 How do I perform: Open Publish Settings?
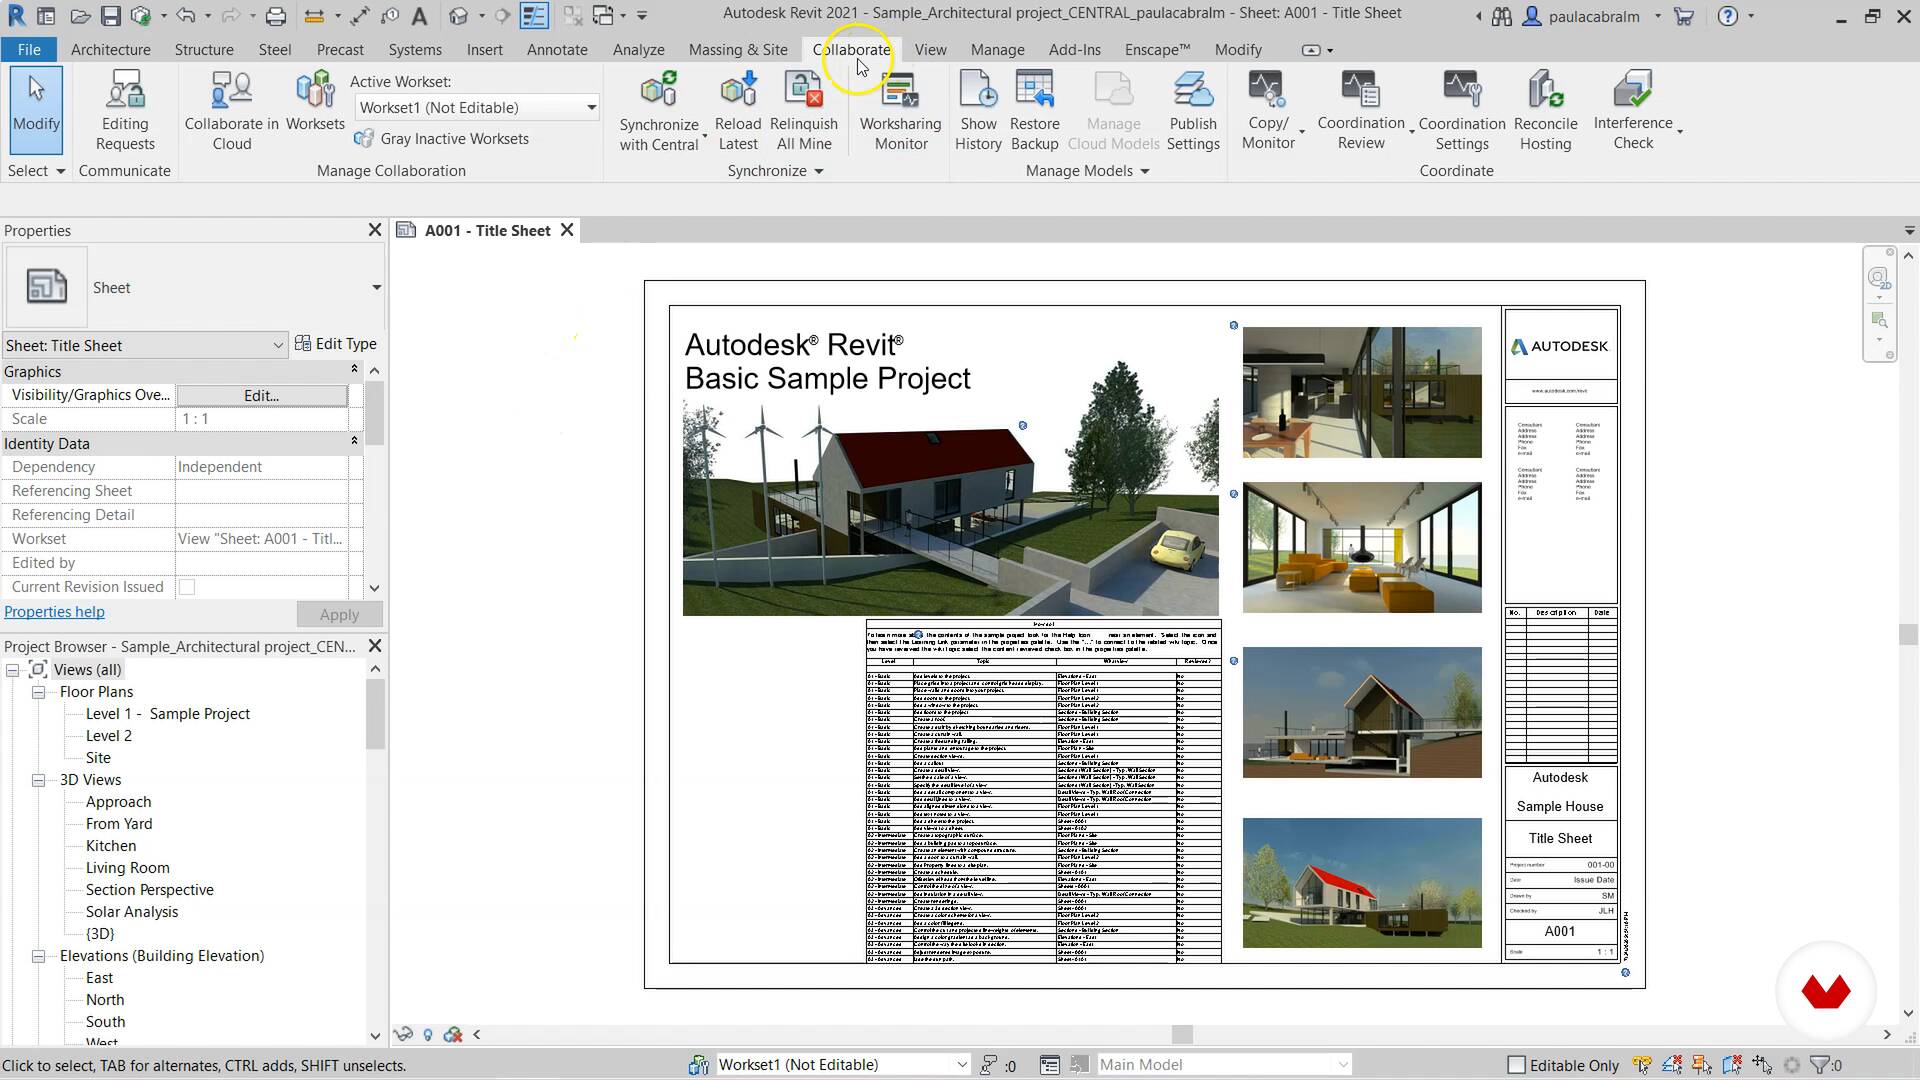click(x=1193, y=110)
